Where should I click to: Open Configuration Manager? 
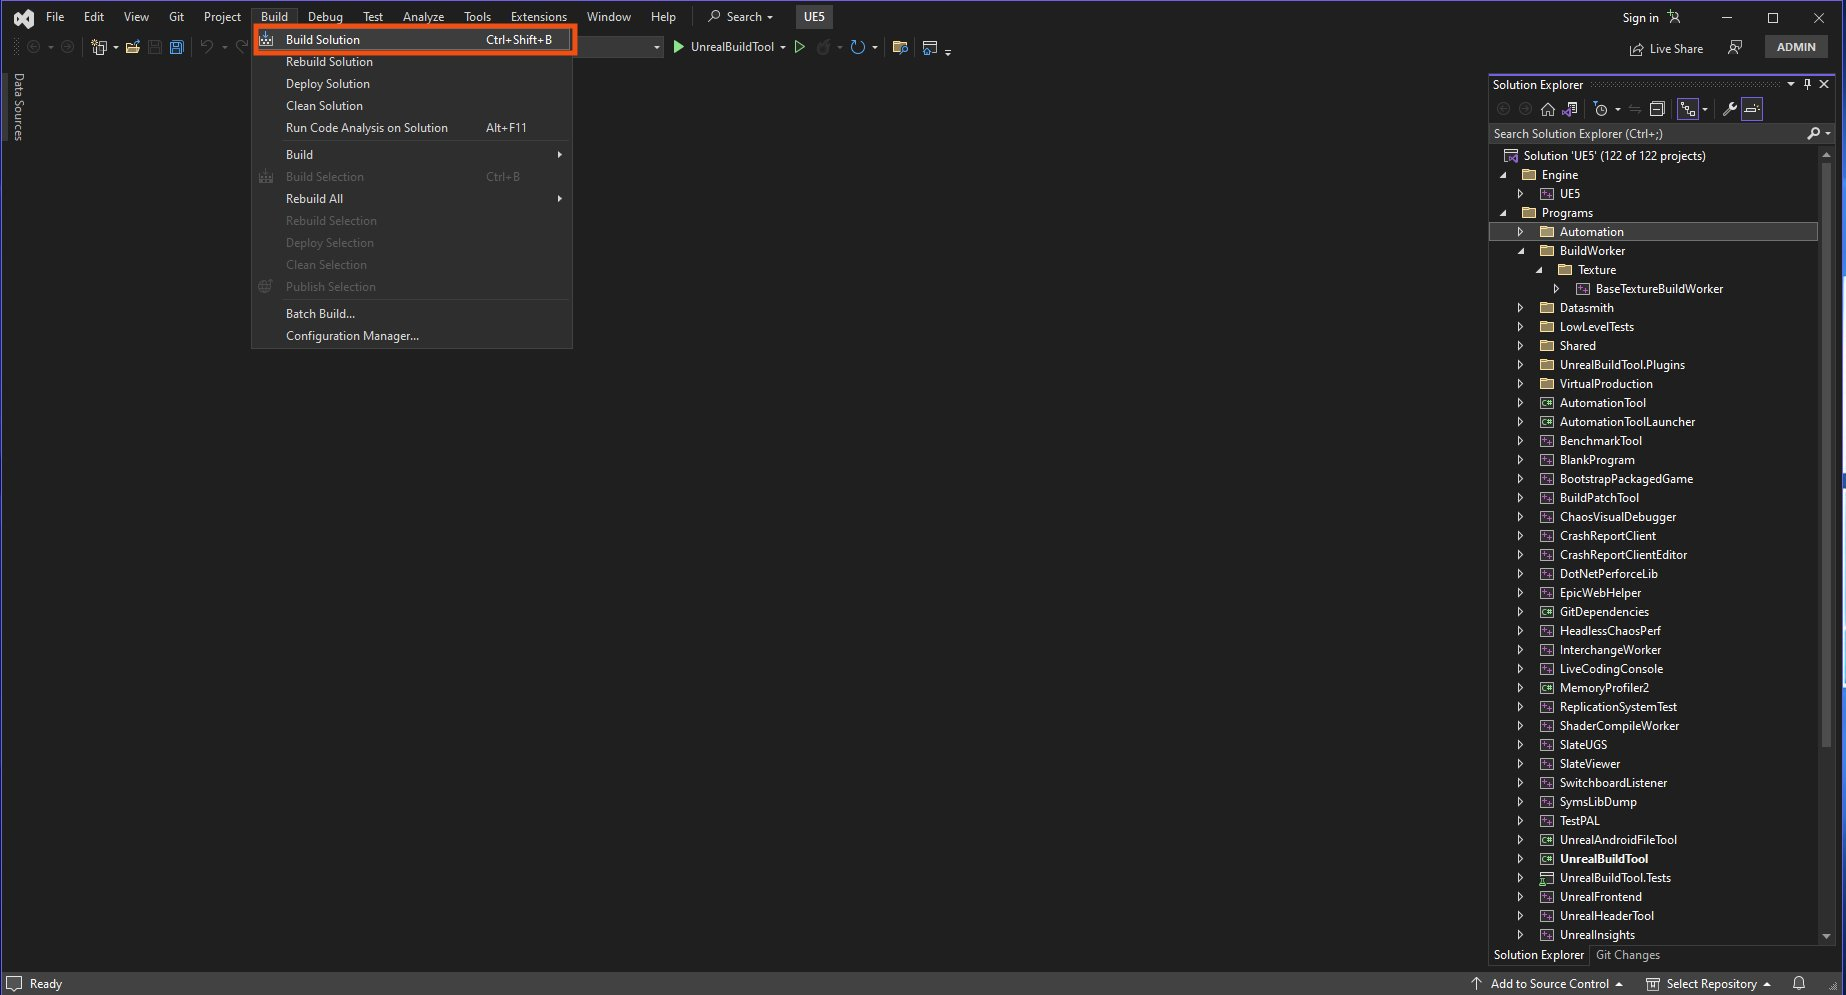click(x=412, y=336)
